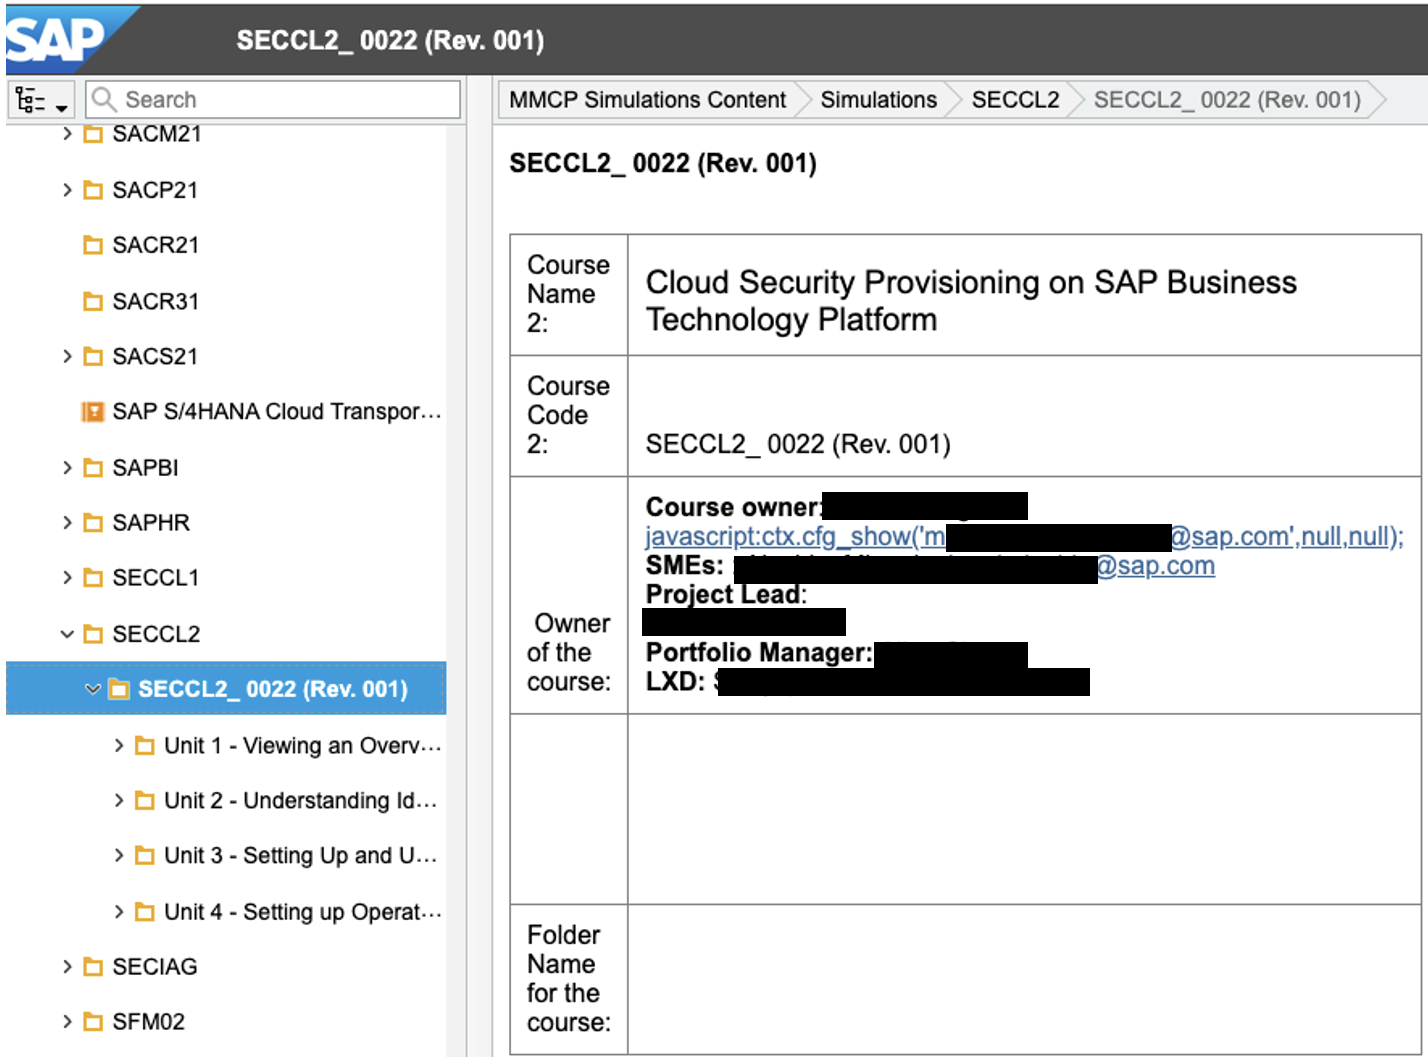Screen dimensions: 1428x1064
Task: Click the SECCL1 folder icon
Action: pyautogui.click(x=93, y=577)
